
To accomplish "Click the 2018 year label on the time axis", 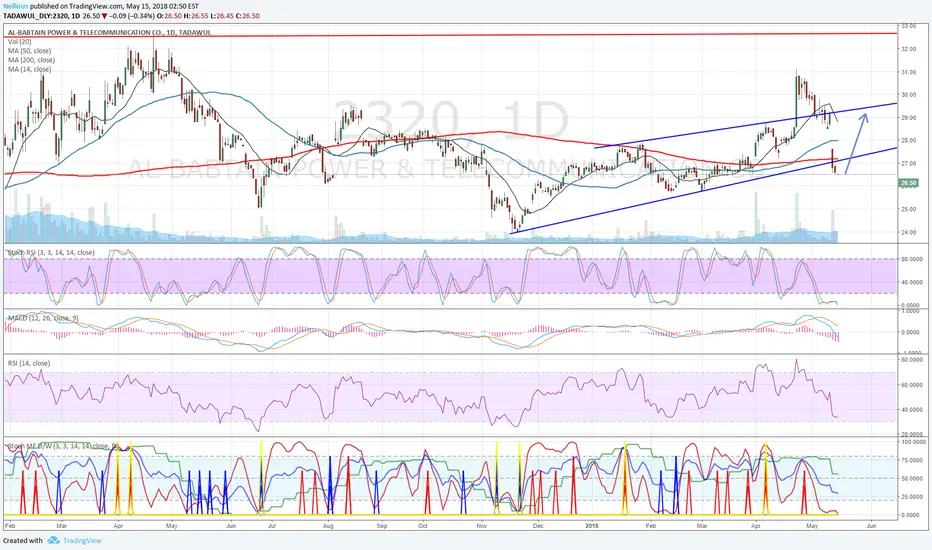I will click(x=591, y=526).
